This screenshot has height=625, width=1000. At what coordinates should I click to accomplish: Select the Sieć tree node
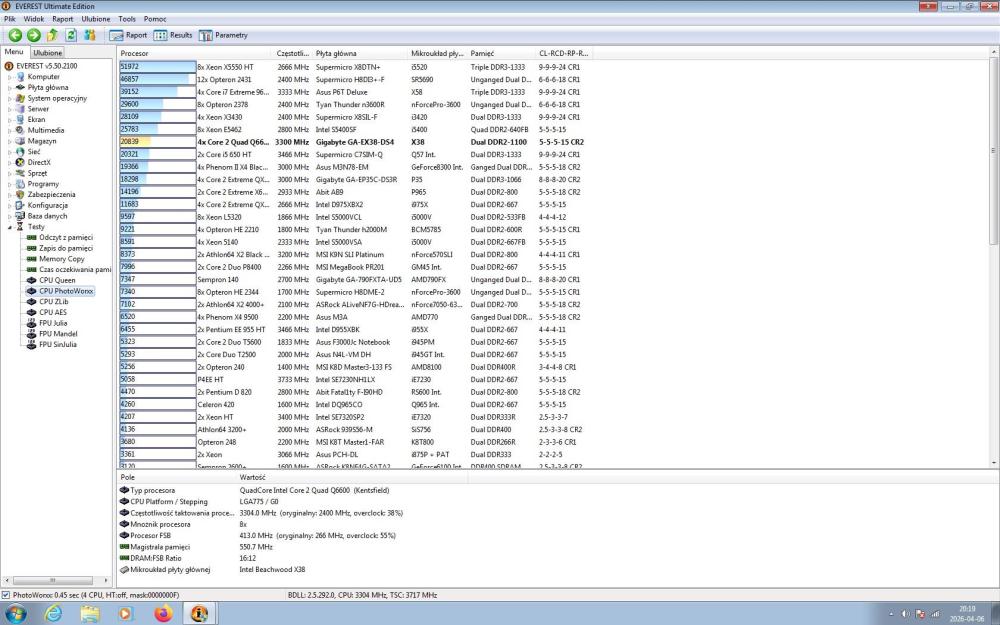tap(34, 152)
